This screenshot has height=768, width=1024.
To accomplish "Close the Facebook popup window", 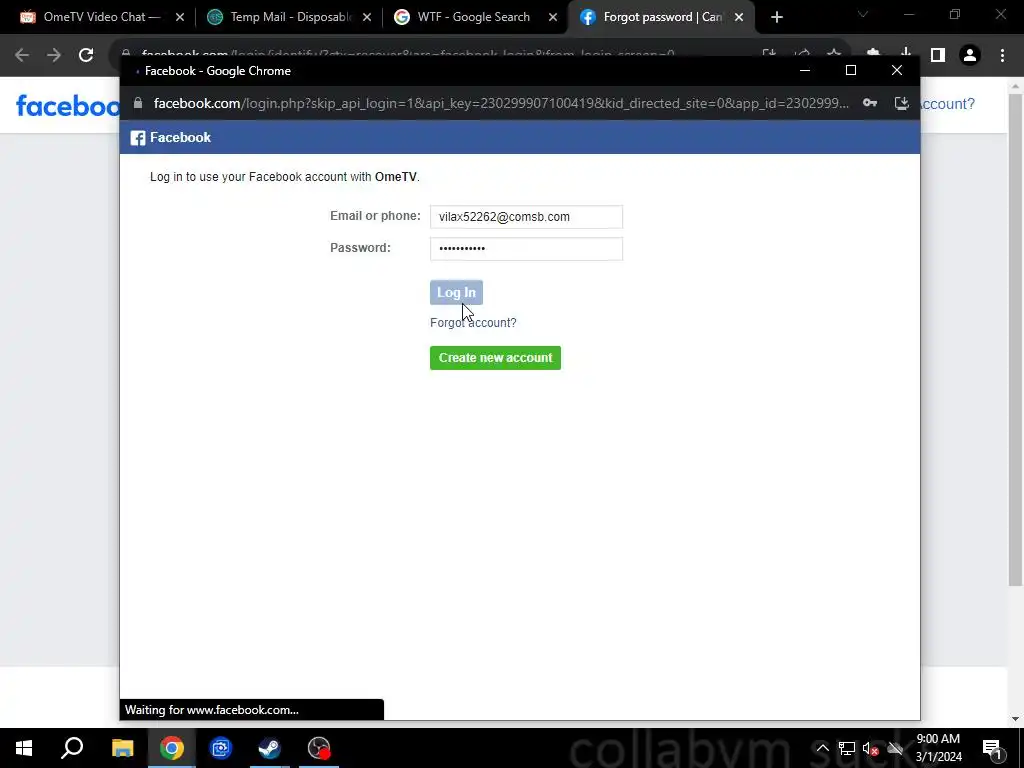I will [897, 71].
